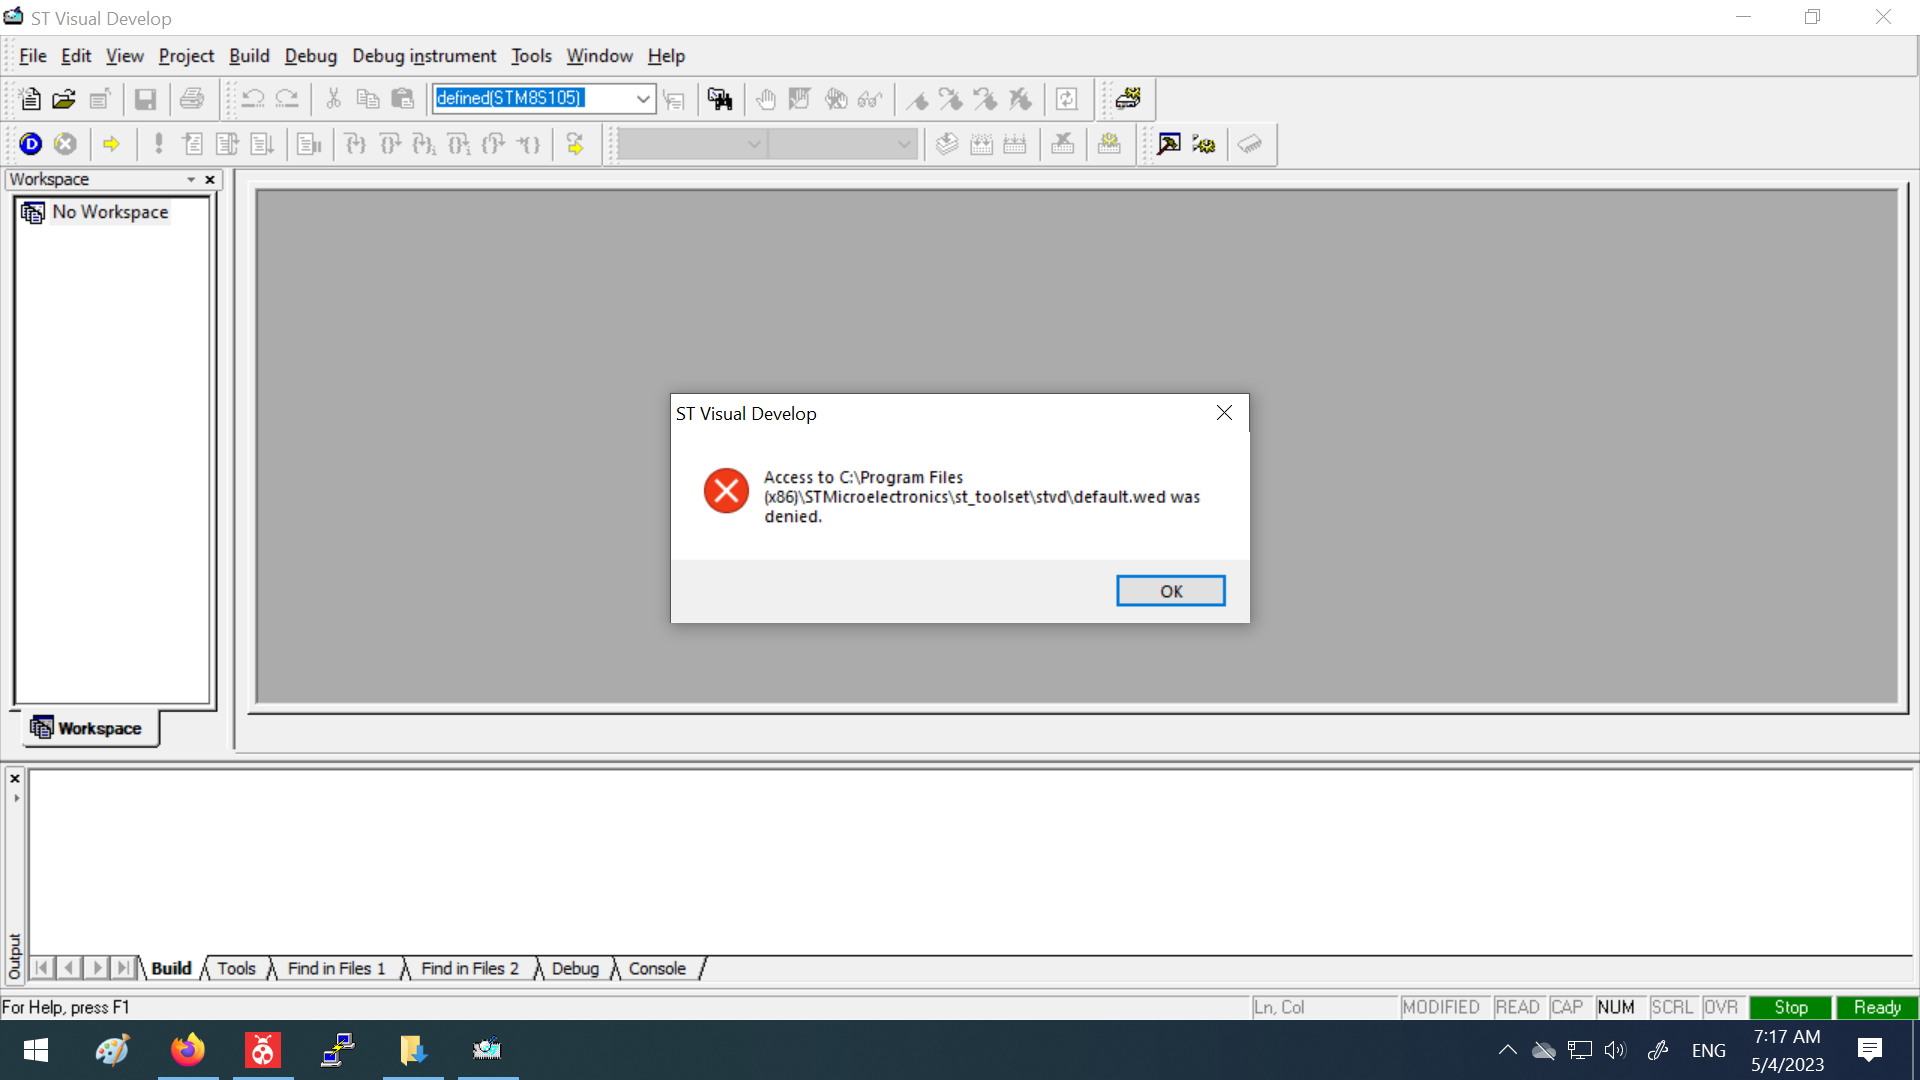Open the defined(STM8S105) search dropdown
Viewport: 1920px width, 1080px height.
[644, 99]
